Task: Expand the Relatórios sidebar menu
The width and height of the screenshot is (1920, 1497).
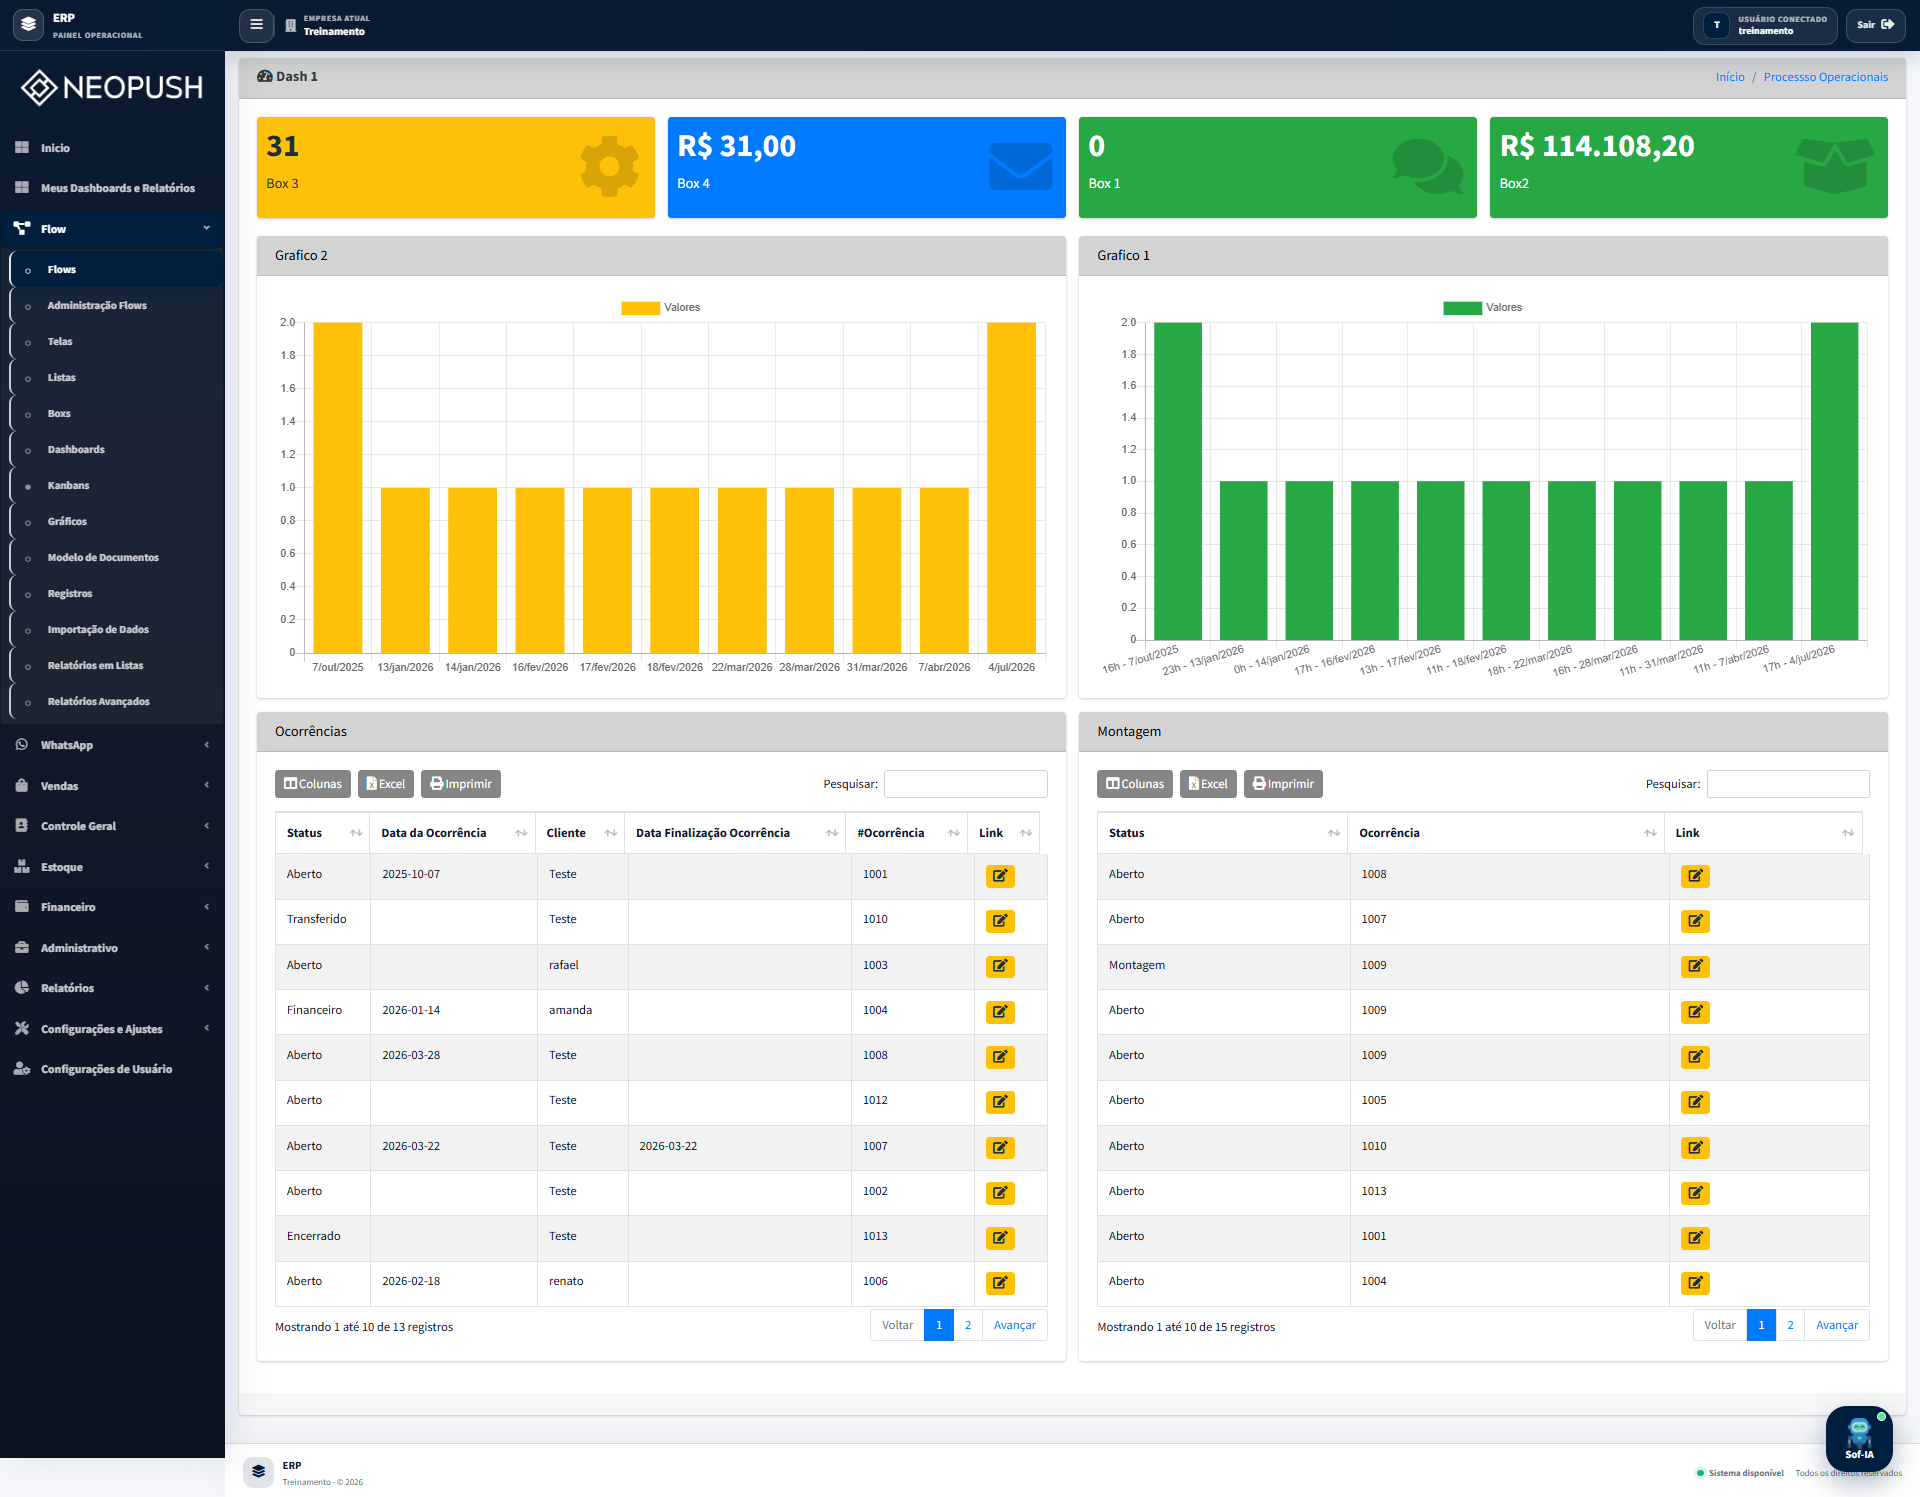Action: (x=112, y=988)
